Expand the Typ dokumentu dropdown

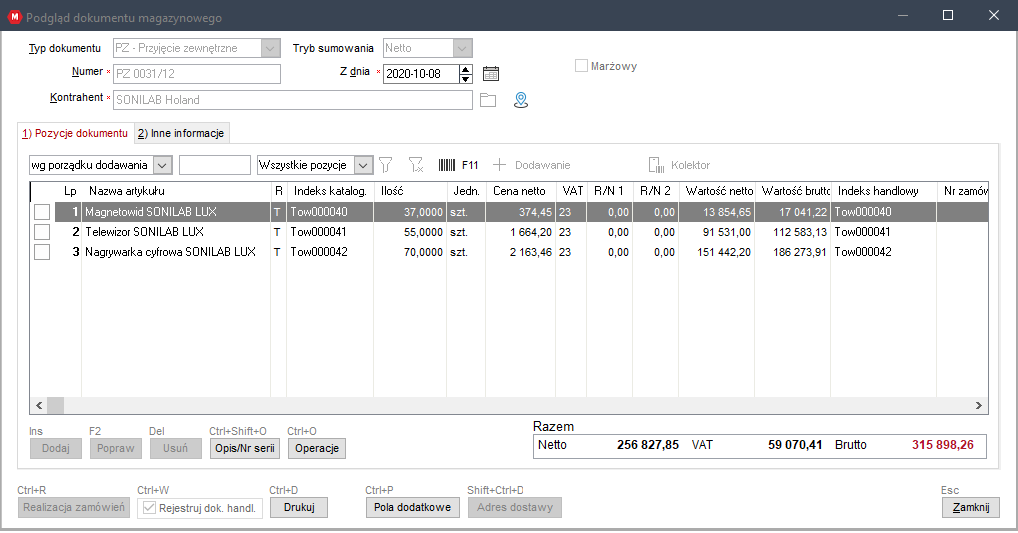271,48
